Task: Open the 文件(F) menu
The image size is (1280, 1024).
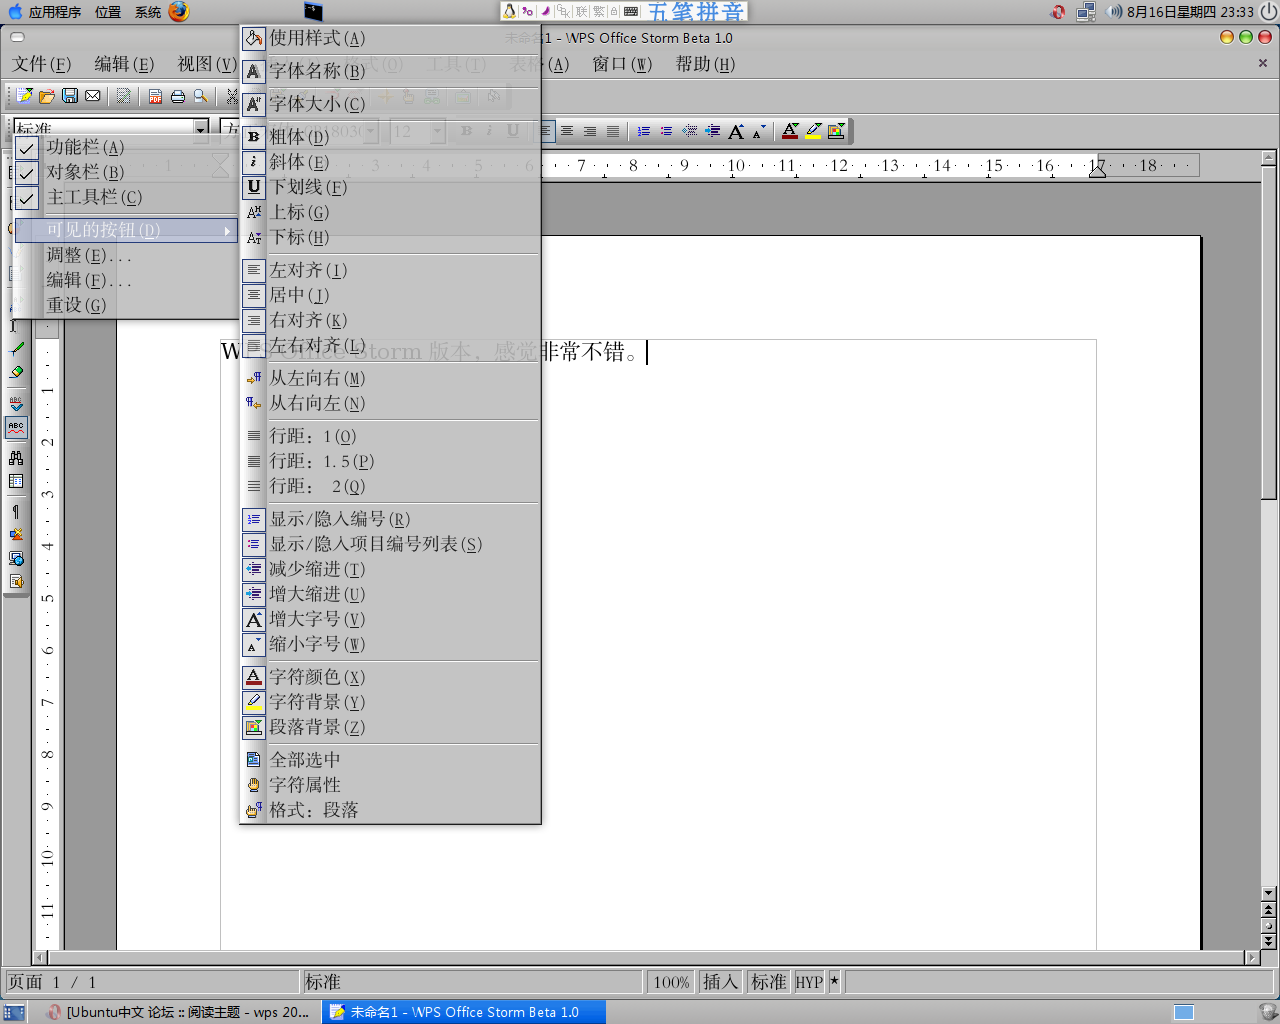Action: pos(42,64)
